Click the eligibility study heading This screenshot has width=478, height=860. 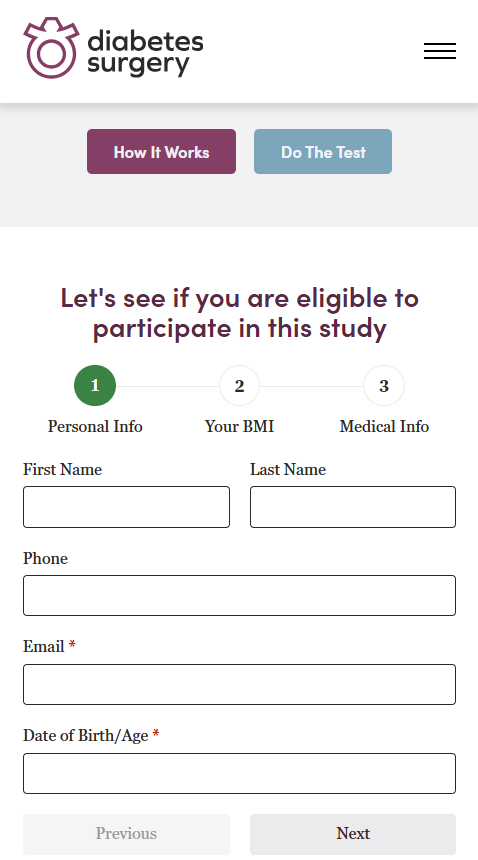pos(240,313)
